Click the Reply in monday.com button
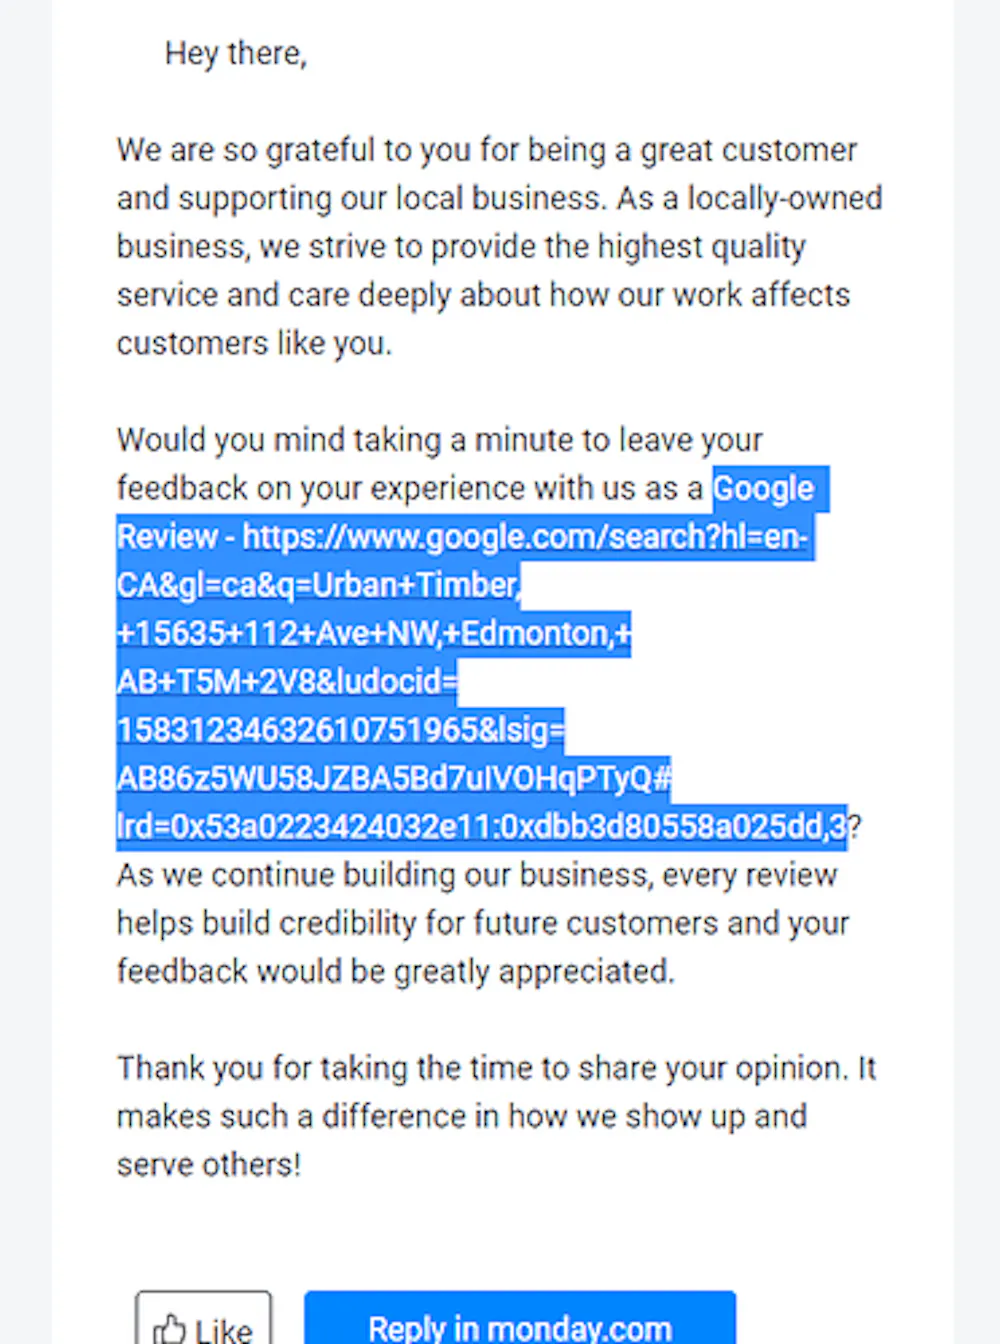1000x1344 pixels. tap(519, 1326)
